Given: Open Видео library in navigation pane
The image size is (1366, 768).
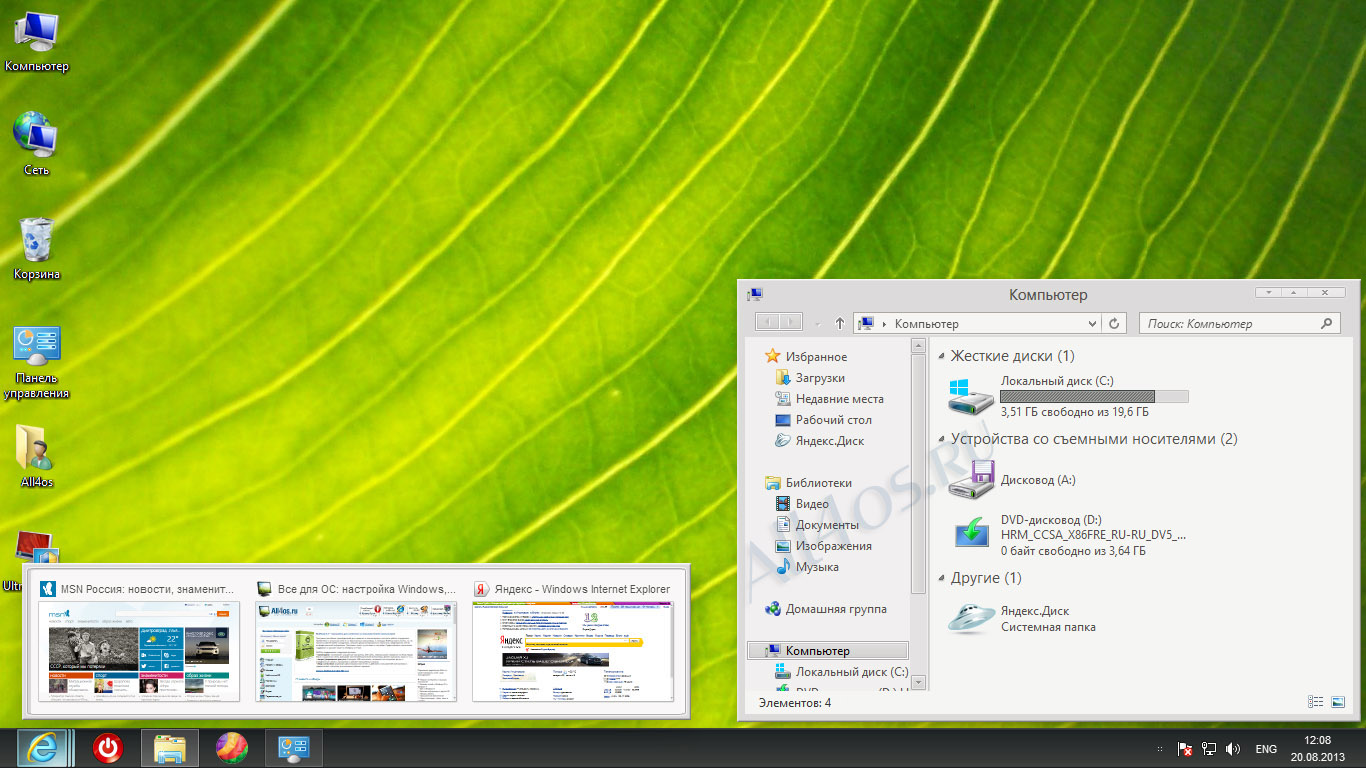Looking at the screenshot, I should pos(802,504).
